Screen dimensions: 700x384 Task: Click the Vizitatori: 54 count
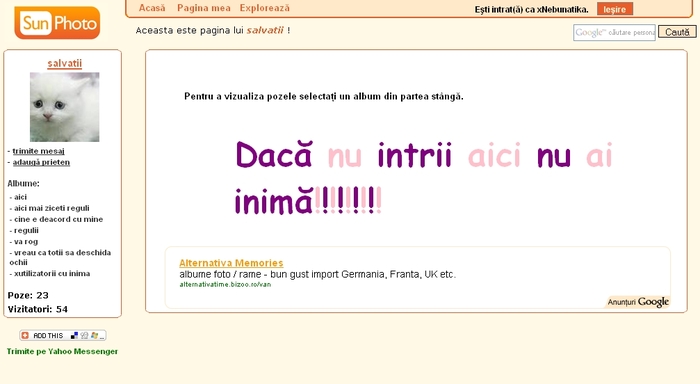tap(38, 309)
